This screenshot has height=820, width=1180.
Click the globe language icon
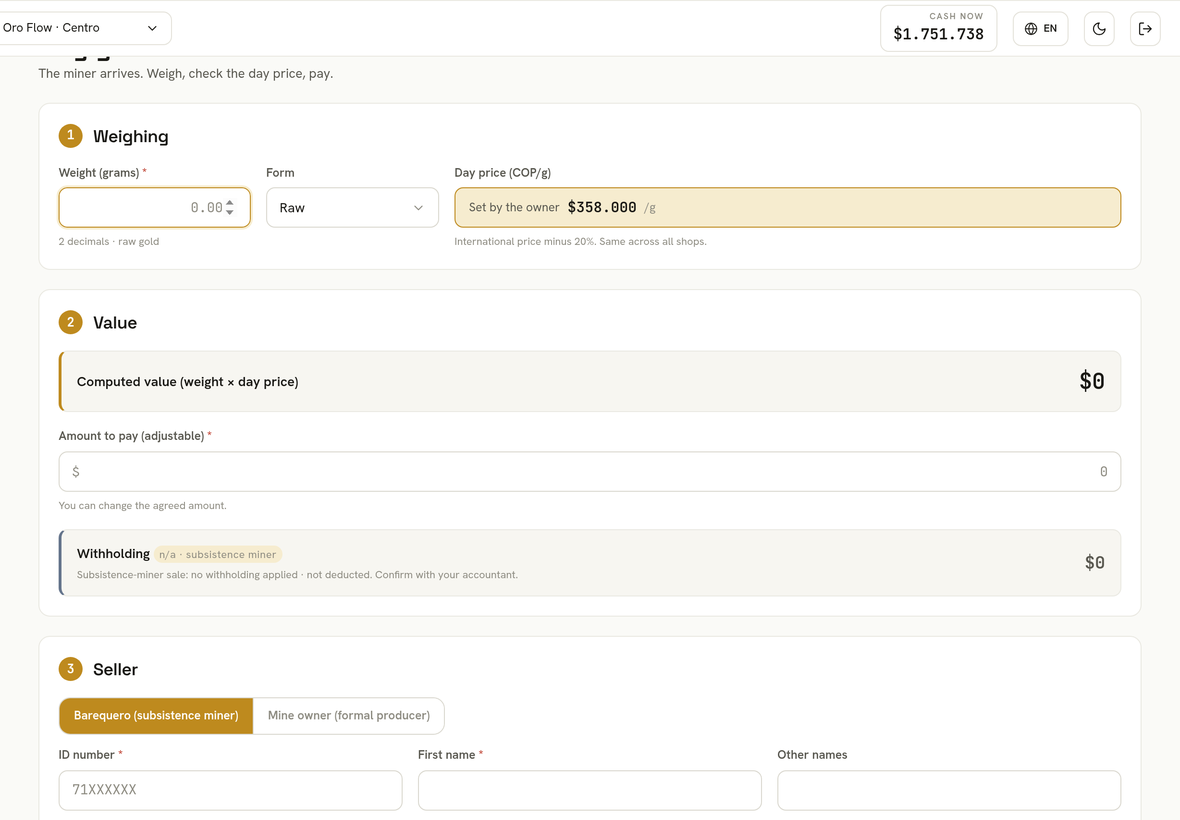tap(1031, 29)
